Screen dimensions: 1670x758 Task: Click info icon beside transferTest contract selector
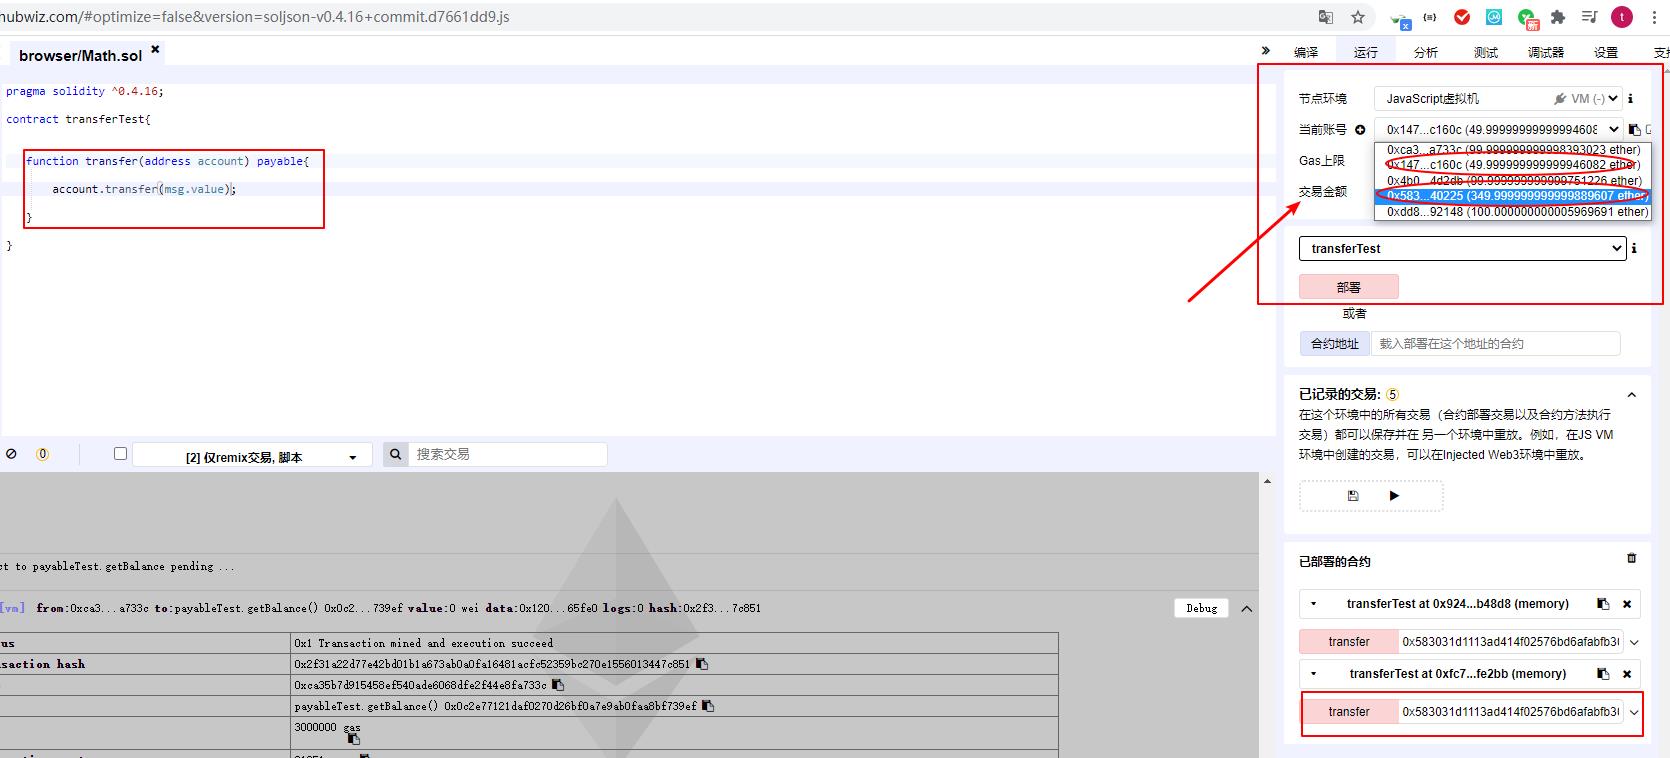1634,248
